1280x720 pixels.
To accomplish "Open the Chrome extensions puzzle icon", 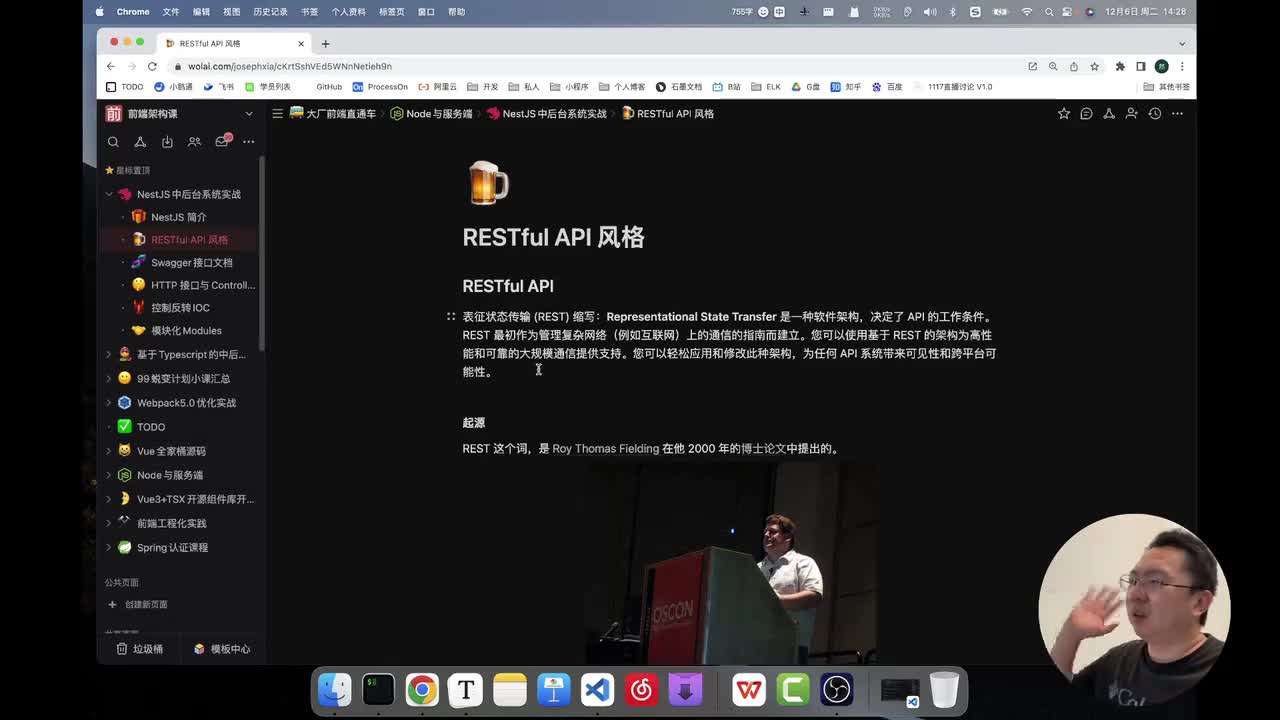I will pos(1120,66).
